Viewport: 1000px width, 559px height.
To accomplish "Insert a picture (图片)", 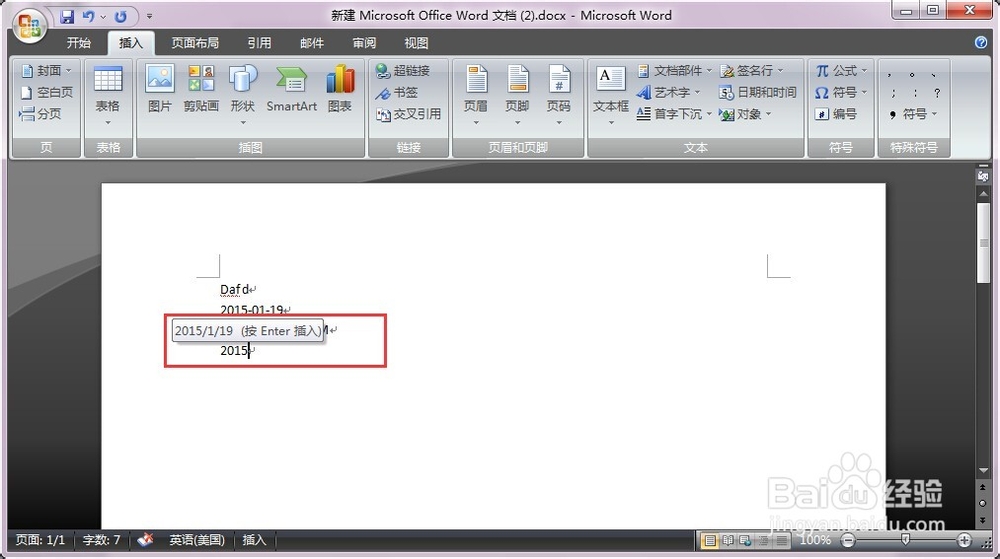I will coord(159,89).
